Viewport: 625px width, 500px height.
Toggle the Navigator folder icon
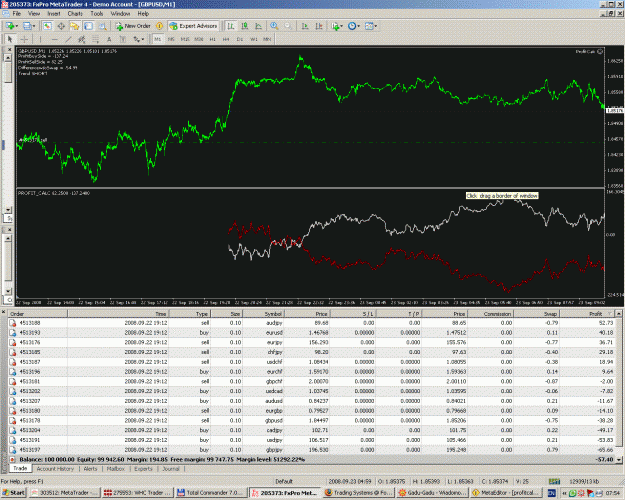[x=75, y=26]
